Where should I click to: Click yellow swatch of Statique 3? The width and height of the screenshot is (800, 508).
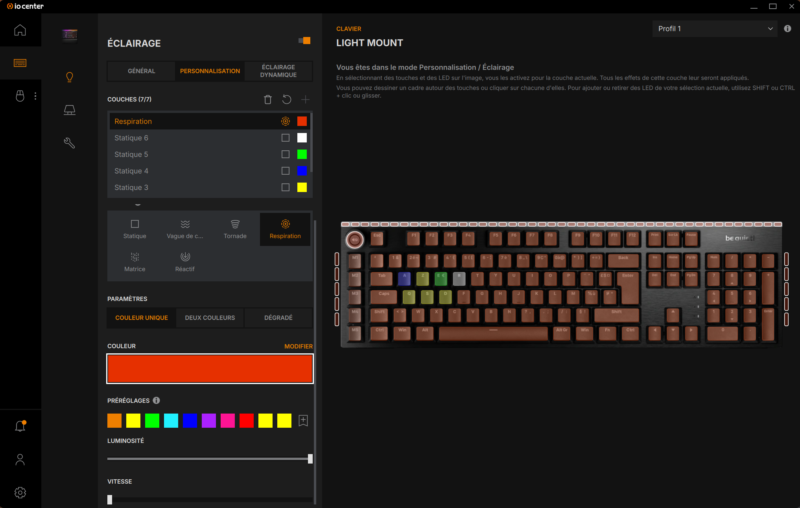(x=302, y=187)
